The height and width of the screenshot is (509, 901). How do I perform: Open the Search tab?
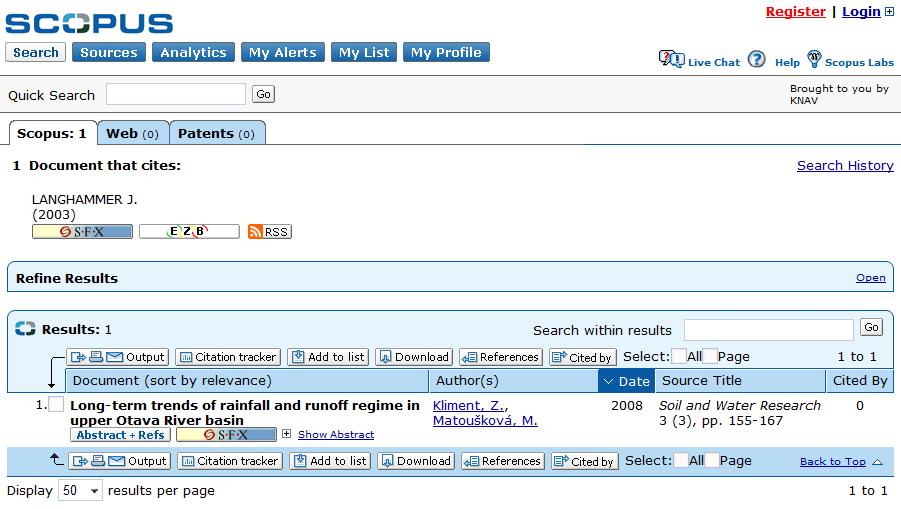point(36,52)
